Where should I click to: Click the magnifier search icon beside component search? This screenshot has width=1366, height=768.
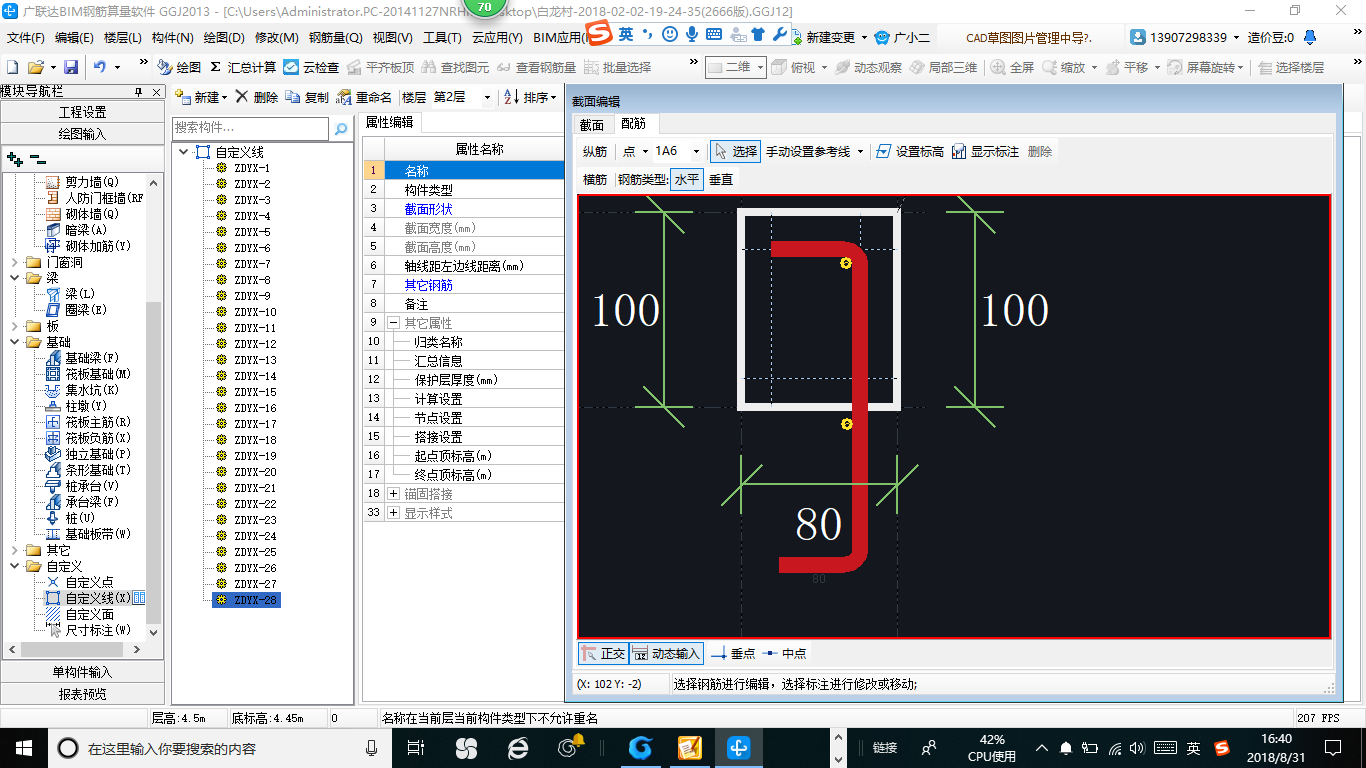click(x=341, y=128)
